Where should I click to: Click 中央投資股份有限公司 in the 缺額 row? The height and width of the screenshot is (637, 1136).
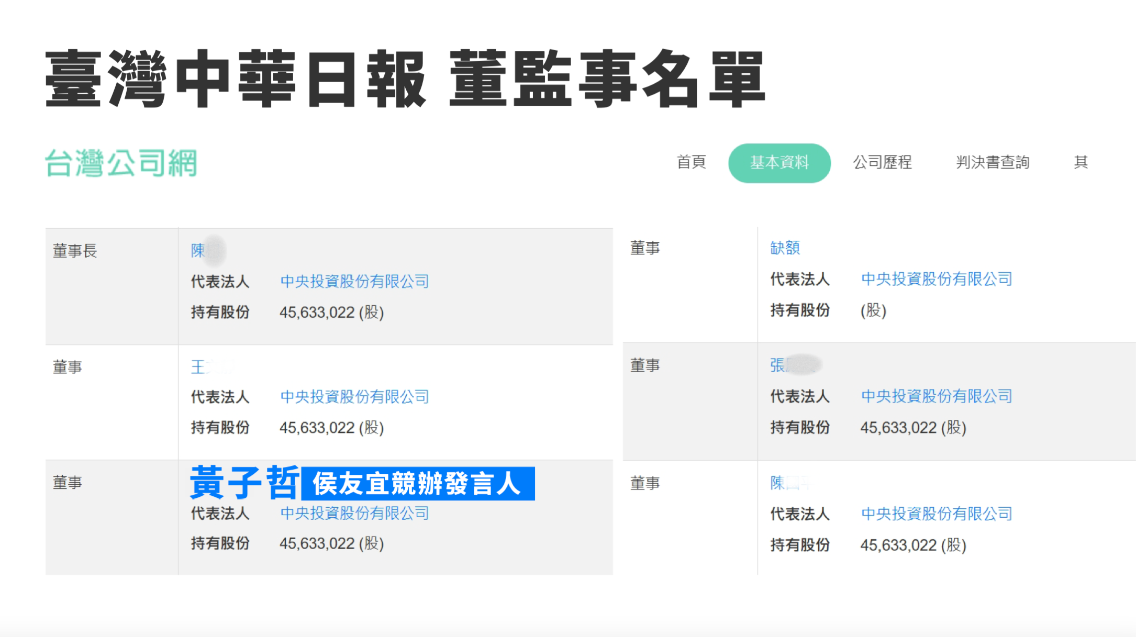point(936,279)
